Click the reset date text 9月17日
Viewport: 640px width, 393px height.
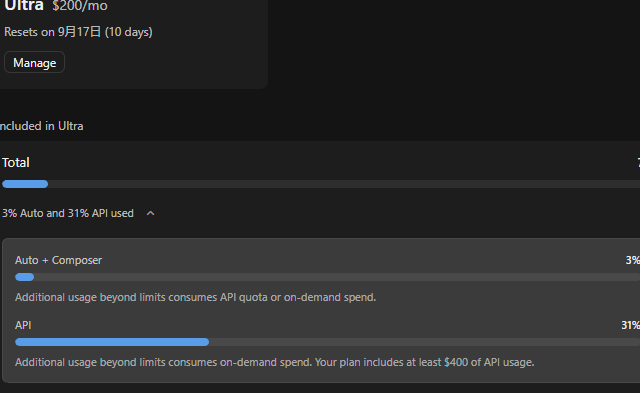pos(79,32)
